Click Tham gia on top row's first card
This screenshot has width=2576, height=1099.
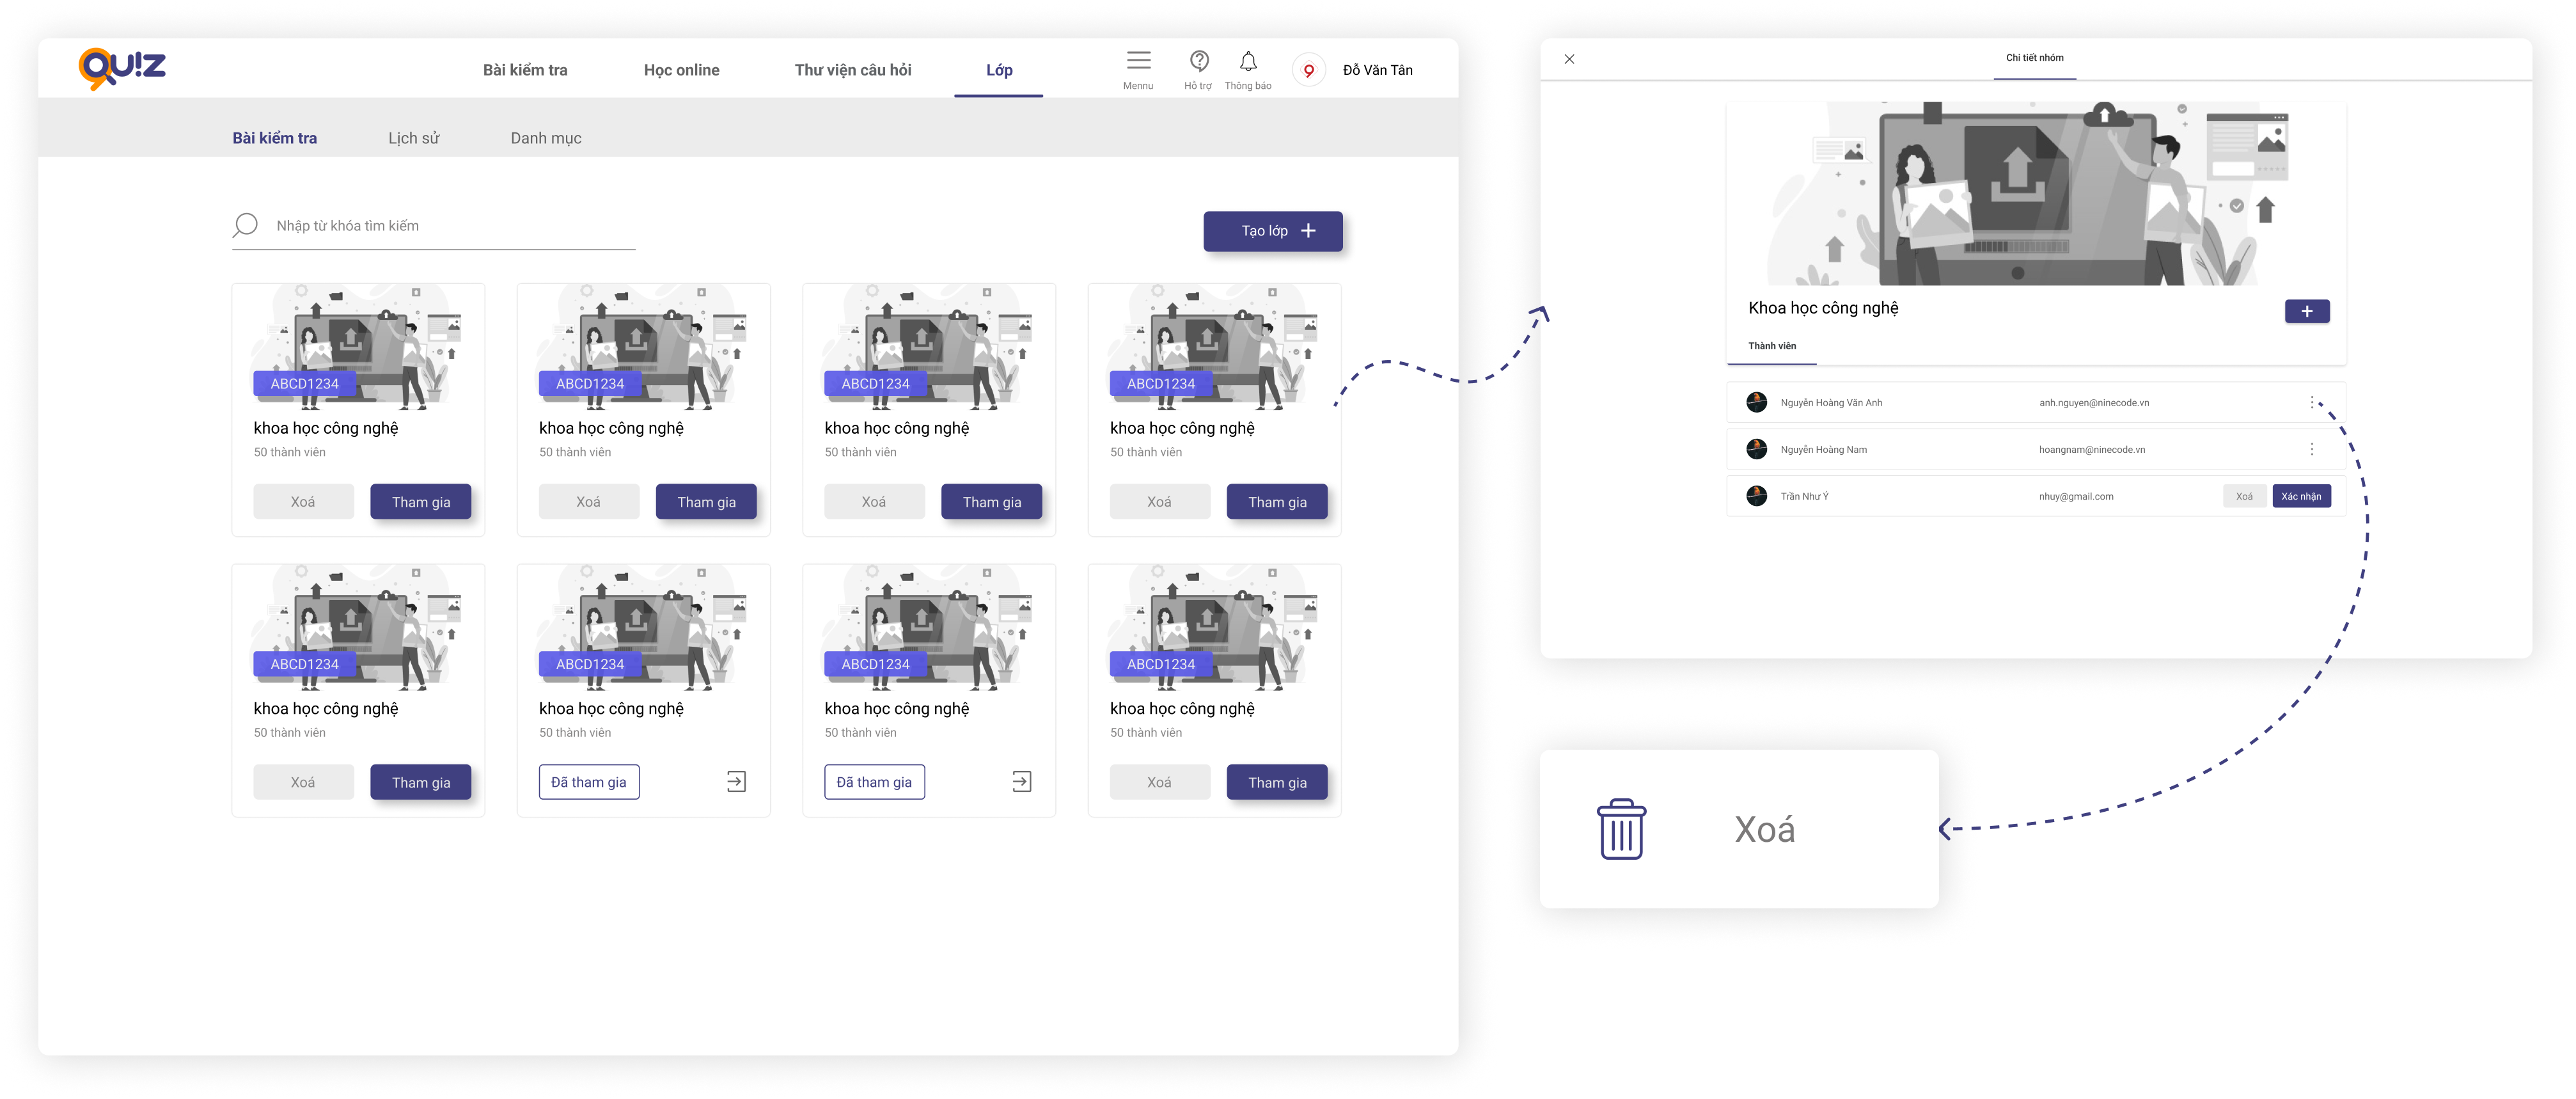[420, 502]
